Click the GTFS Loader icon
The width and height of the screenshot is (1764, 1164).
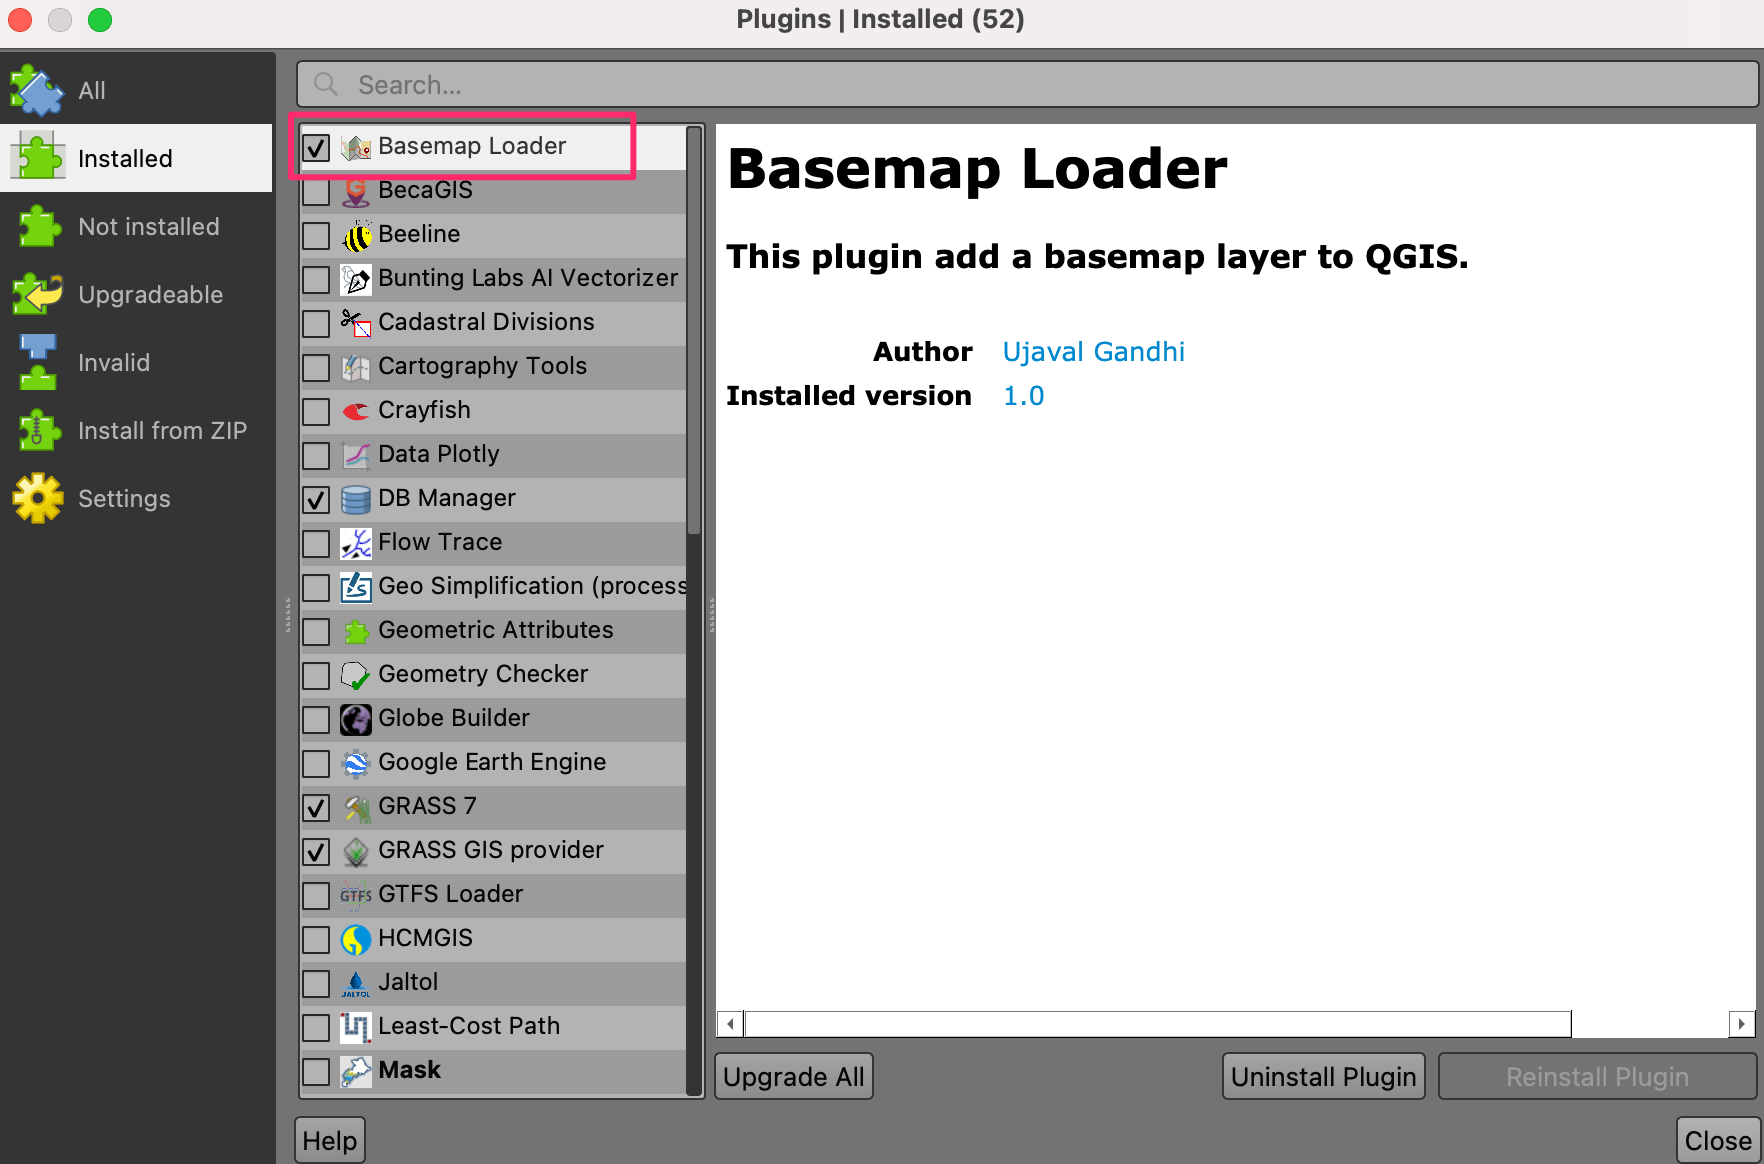pos(356,895)
